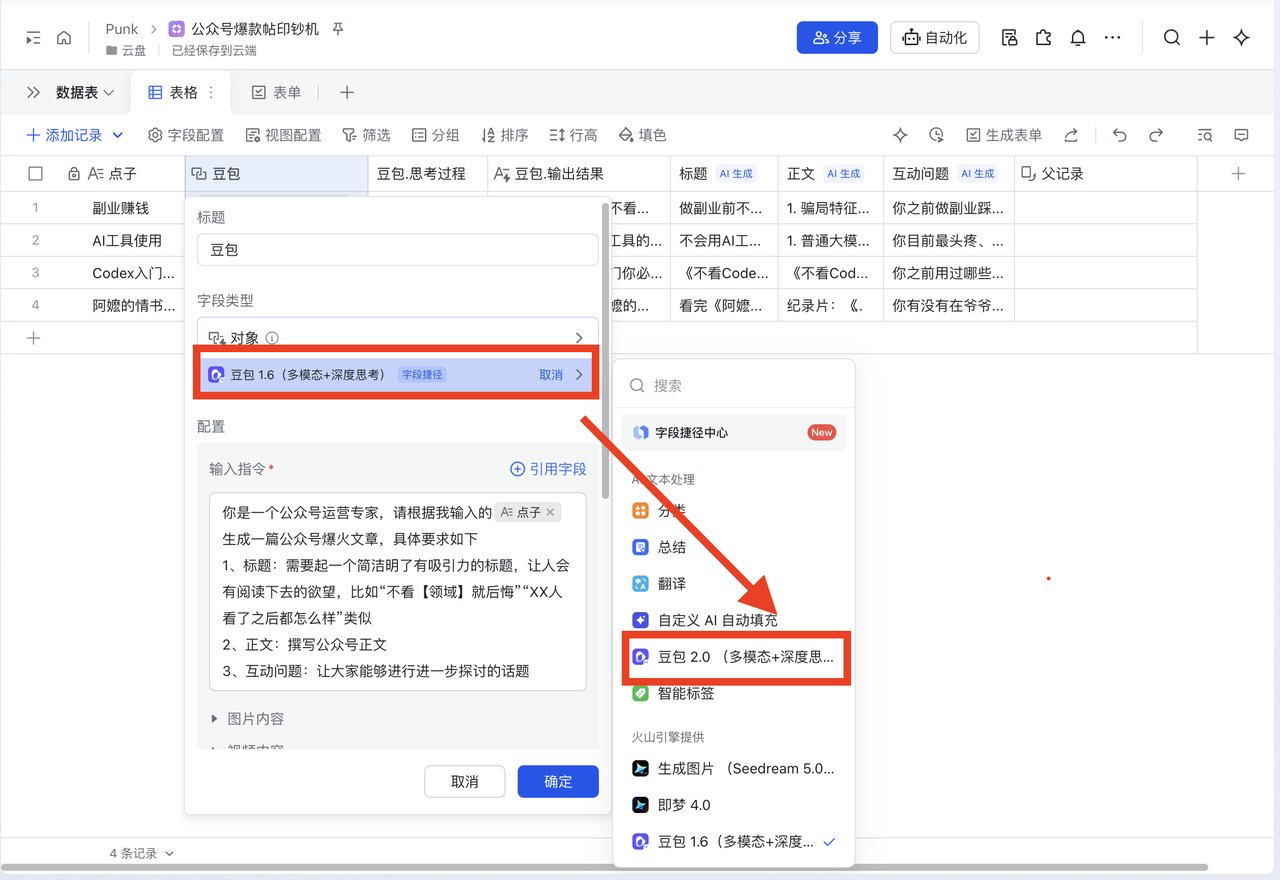
Task: Choose 豆包 2.0 (多模态+深度思考) option
Action: 734,657
